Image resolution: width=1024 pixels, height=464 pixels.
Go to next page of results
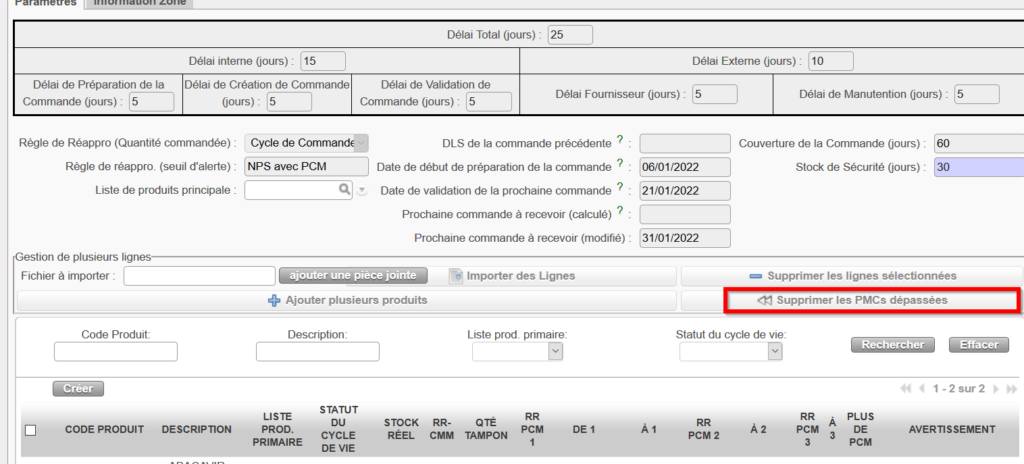point(996,389)
